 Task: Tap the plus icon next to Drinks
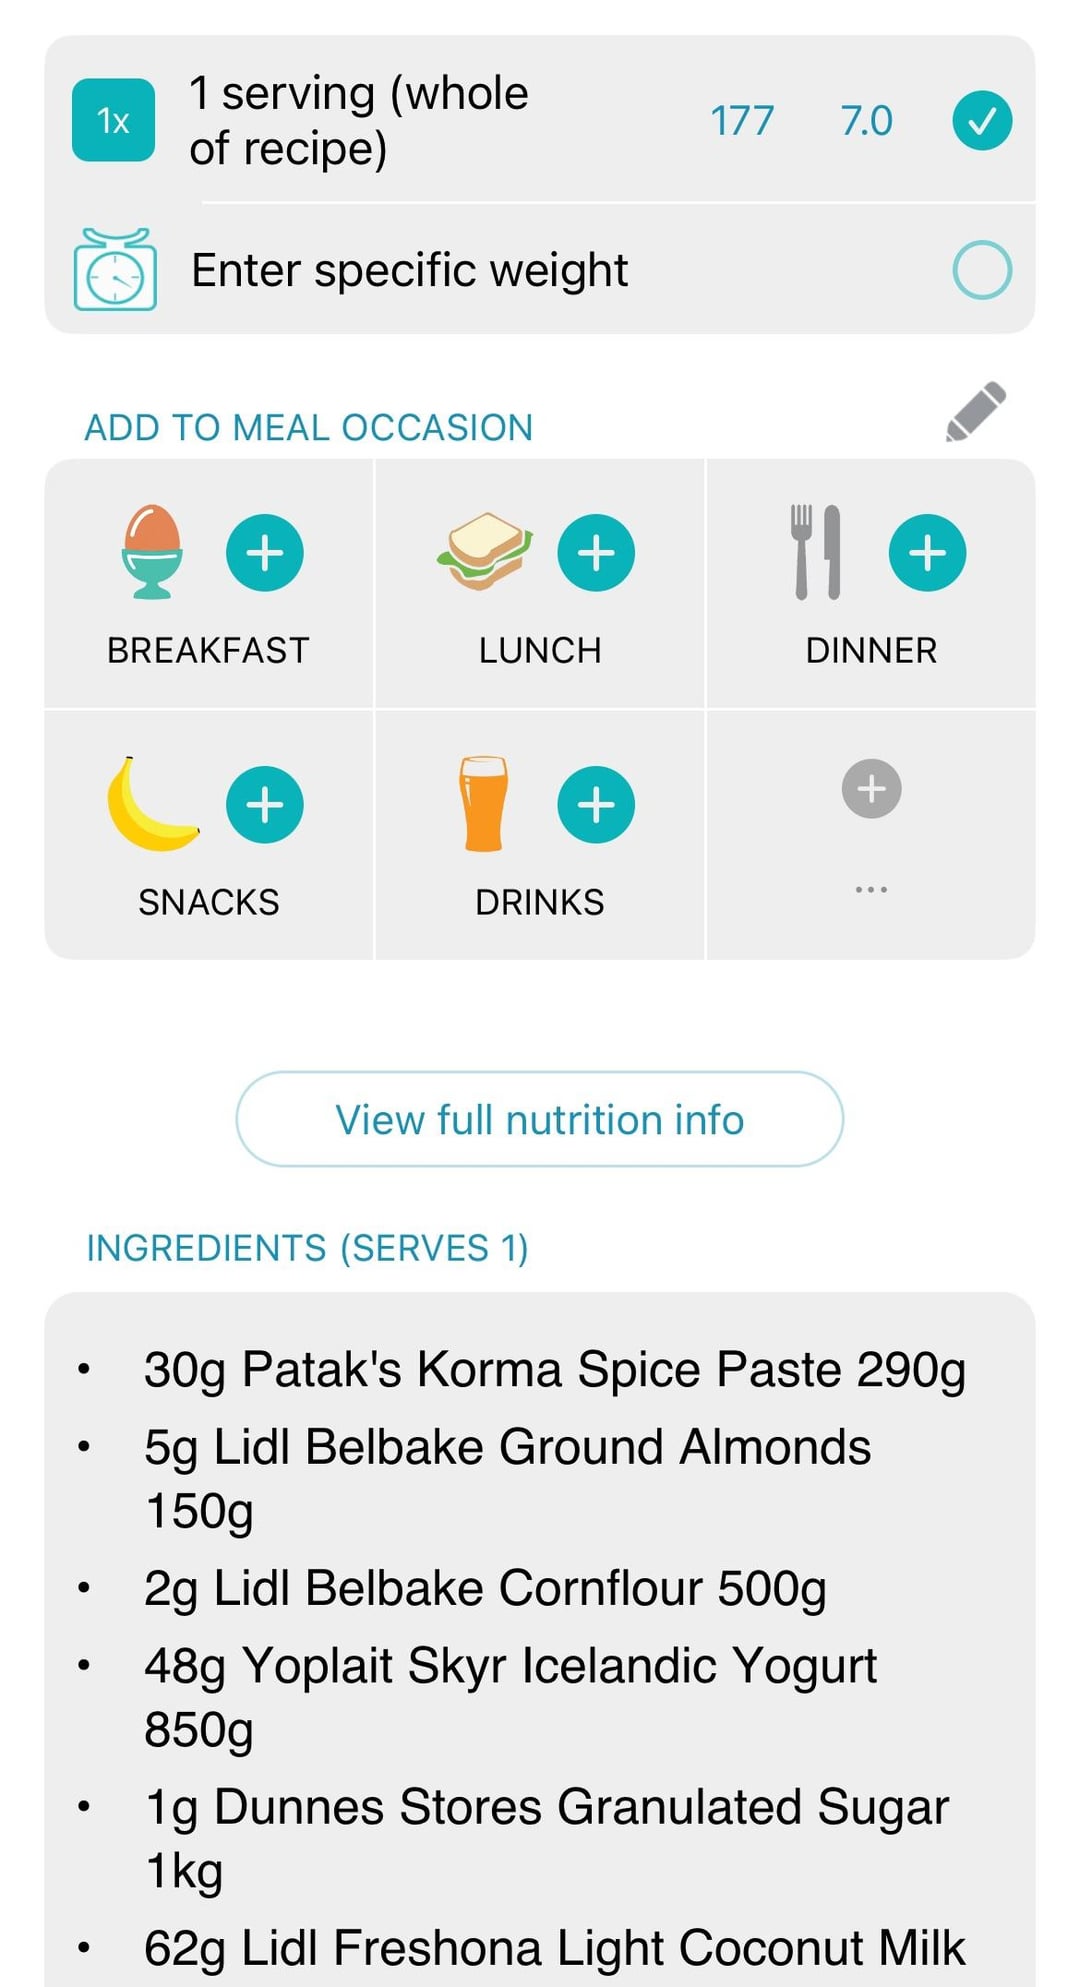click(x=596, y=805)
